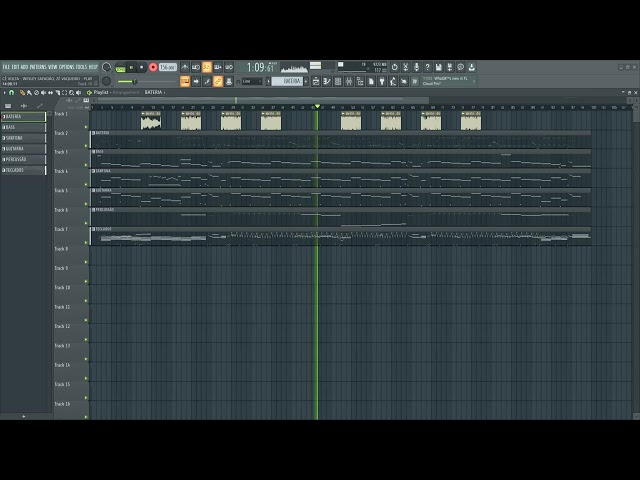Click the help question mark icon
This screenshot has width=640, height=480.
point(427,67)
